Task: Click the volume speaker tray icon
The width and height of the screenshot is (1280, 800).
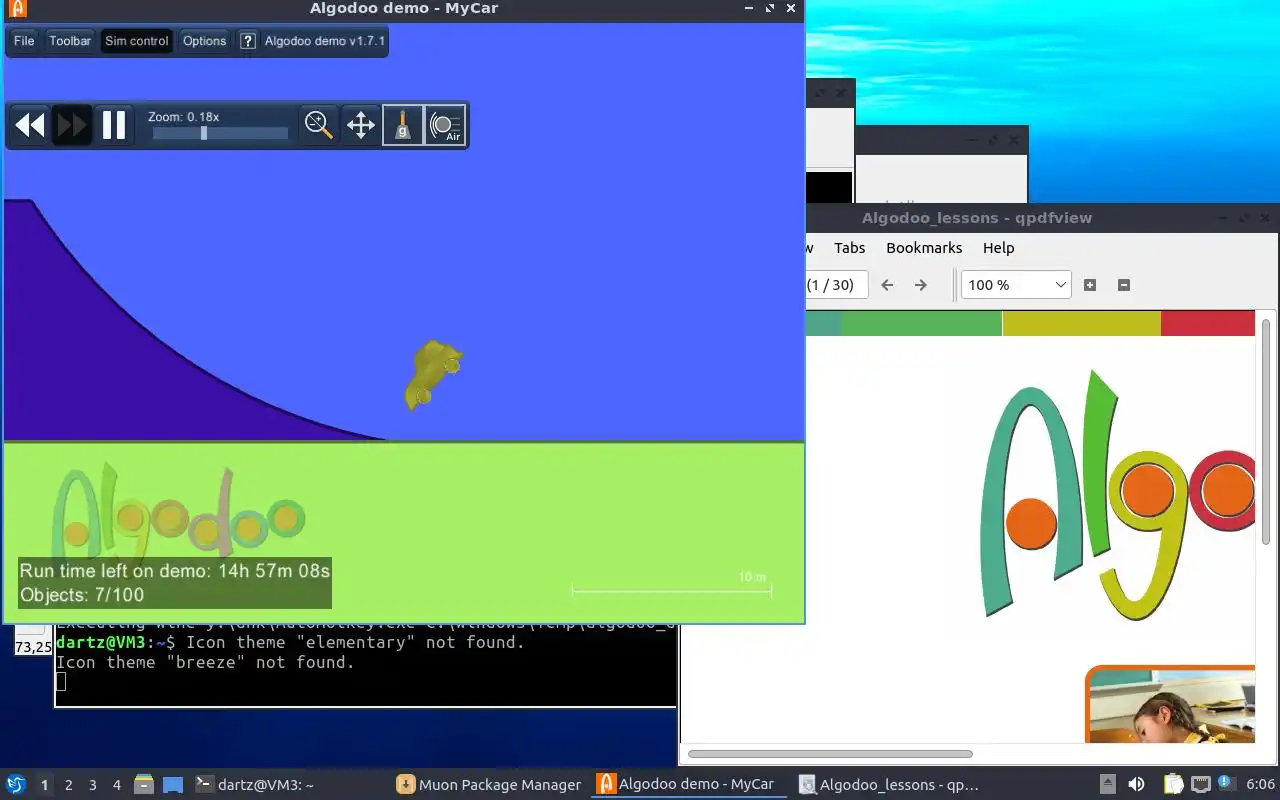Action: [x=1136, y=784]
